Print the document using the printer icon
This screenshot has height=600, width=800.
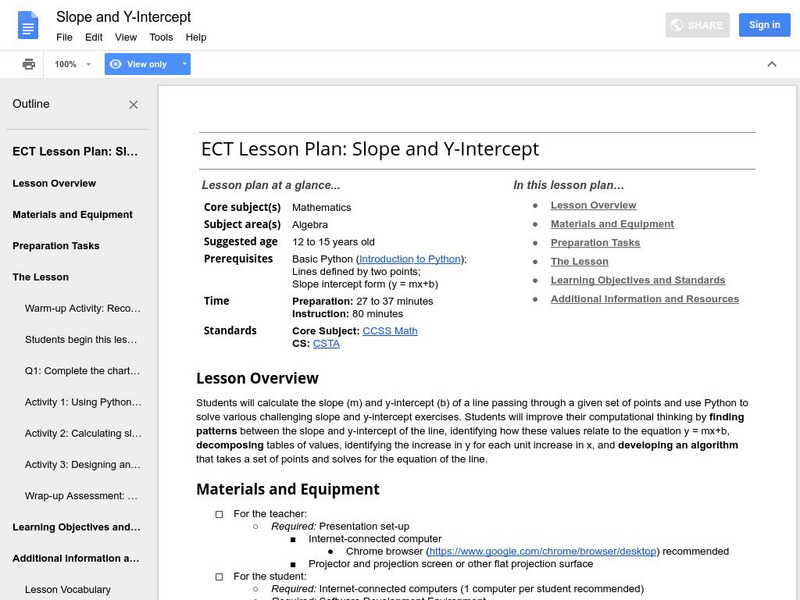coord(29,64)
